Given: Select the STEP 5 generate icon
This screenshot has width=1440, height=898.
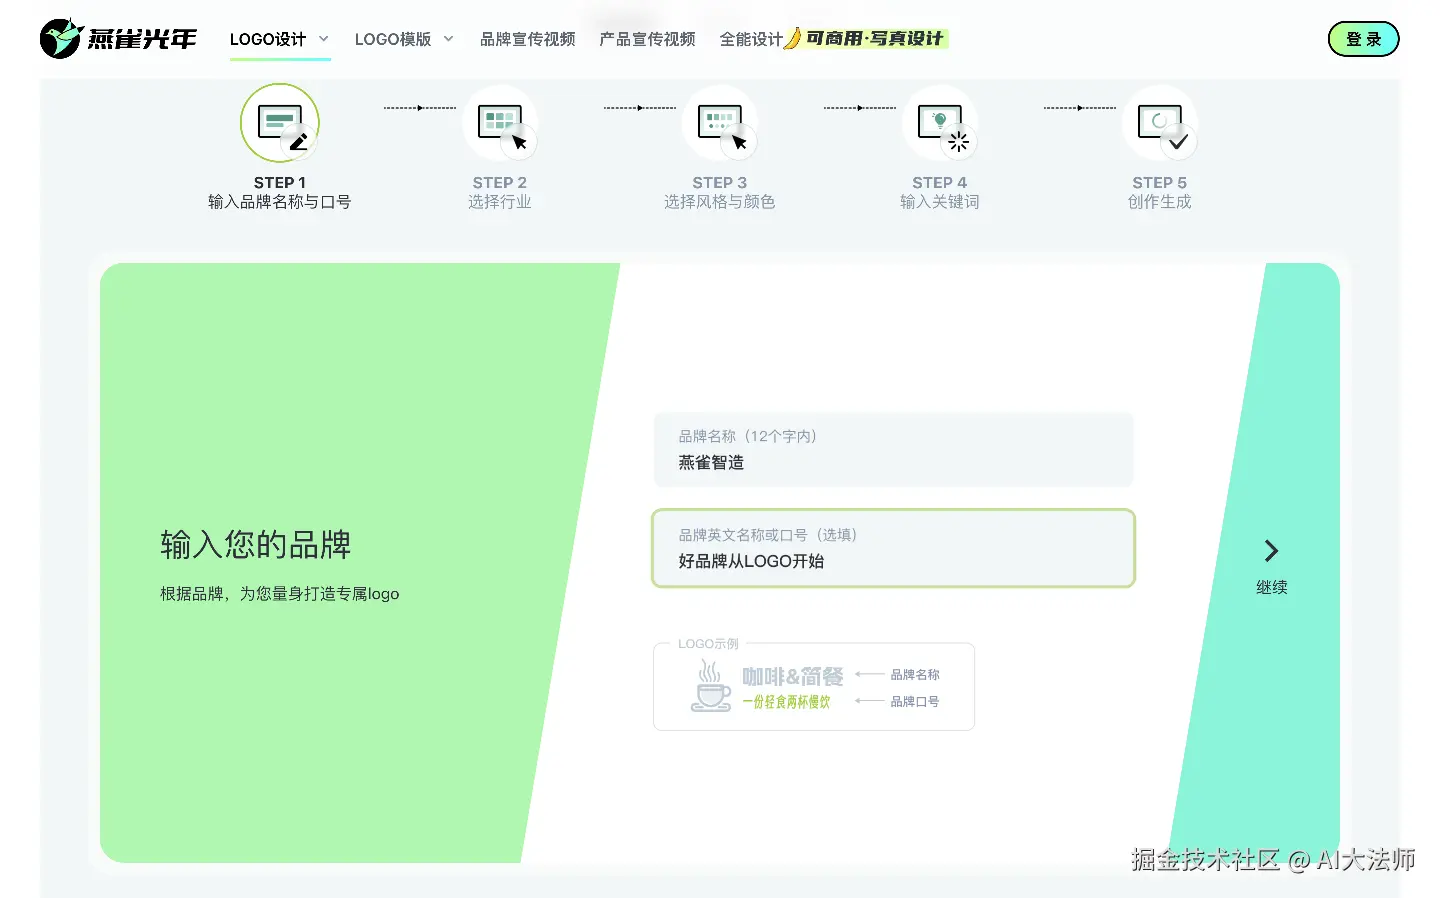Looking at the screenshot, I should coord(1160,123).
